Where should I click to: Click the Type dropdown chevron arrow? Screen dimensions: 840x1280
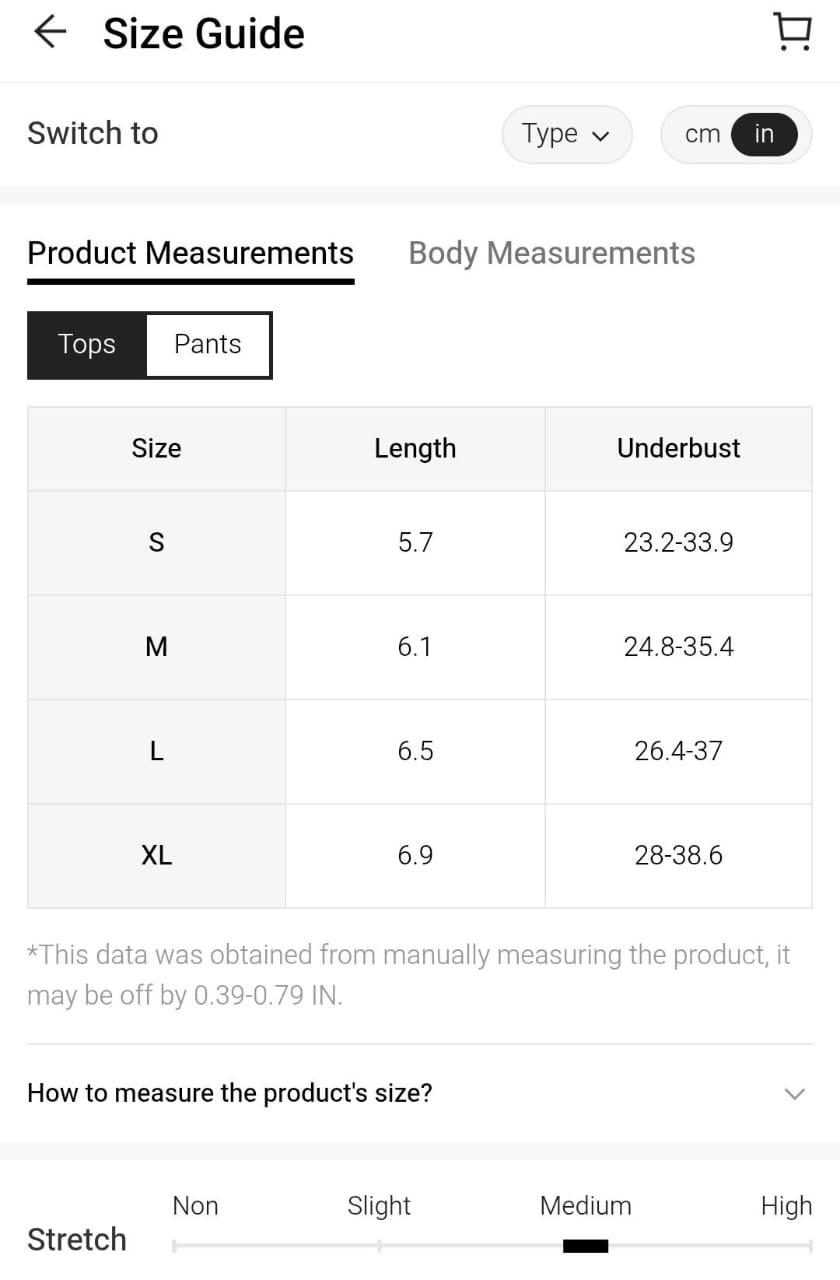601,136
